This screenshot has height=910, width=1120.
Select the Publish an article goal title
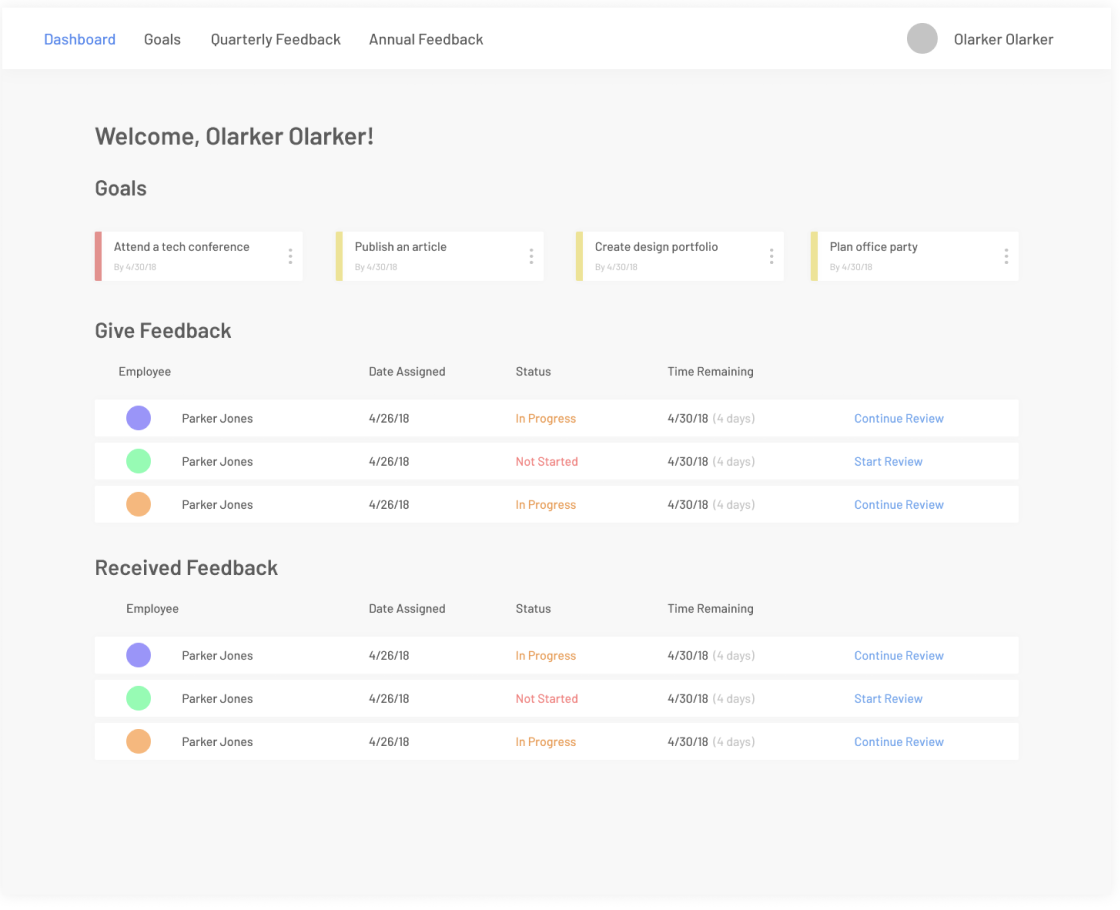click(401, 247)
